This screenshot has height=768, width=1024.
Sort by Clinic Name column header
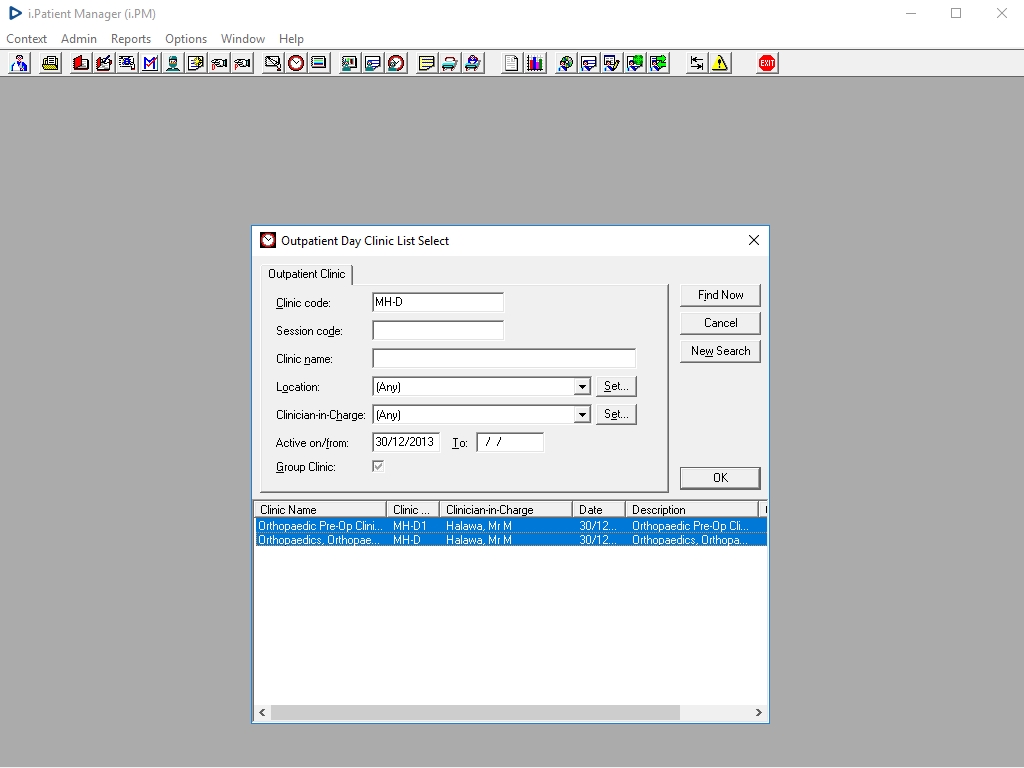coord(320,509)
